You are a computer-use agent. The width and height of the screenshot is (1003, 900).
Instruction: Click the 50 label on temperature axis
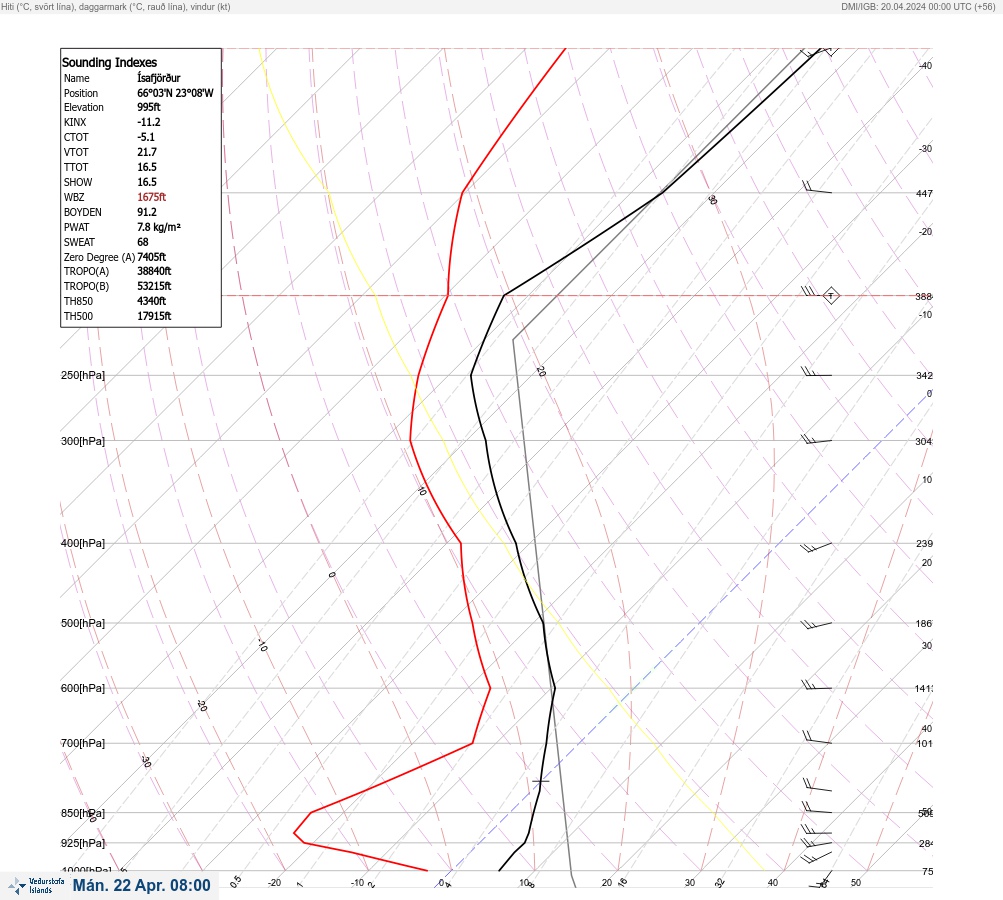856,883
